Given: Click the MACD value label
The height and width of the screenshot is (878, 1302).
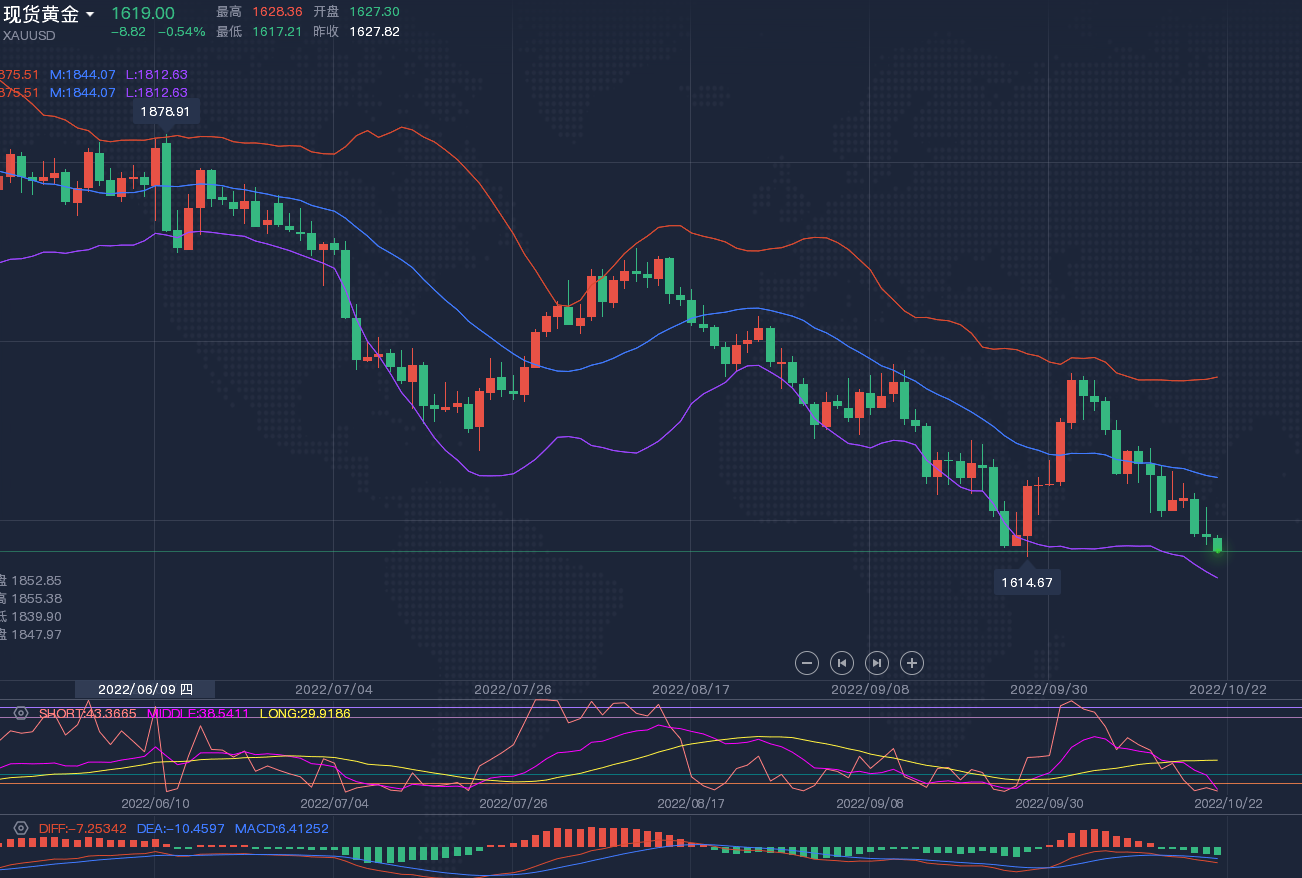Looking at the screenshot, I should coord(281,828).
